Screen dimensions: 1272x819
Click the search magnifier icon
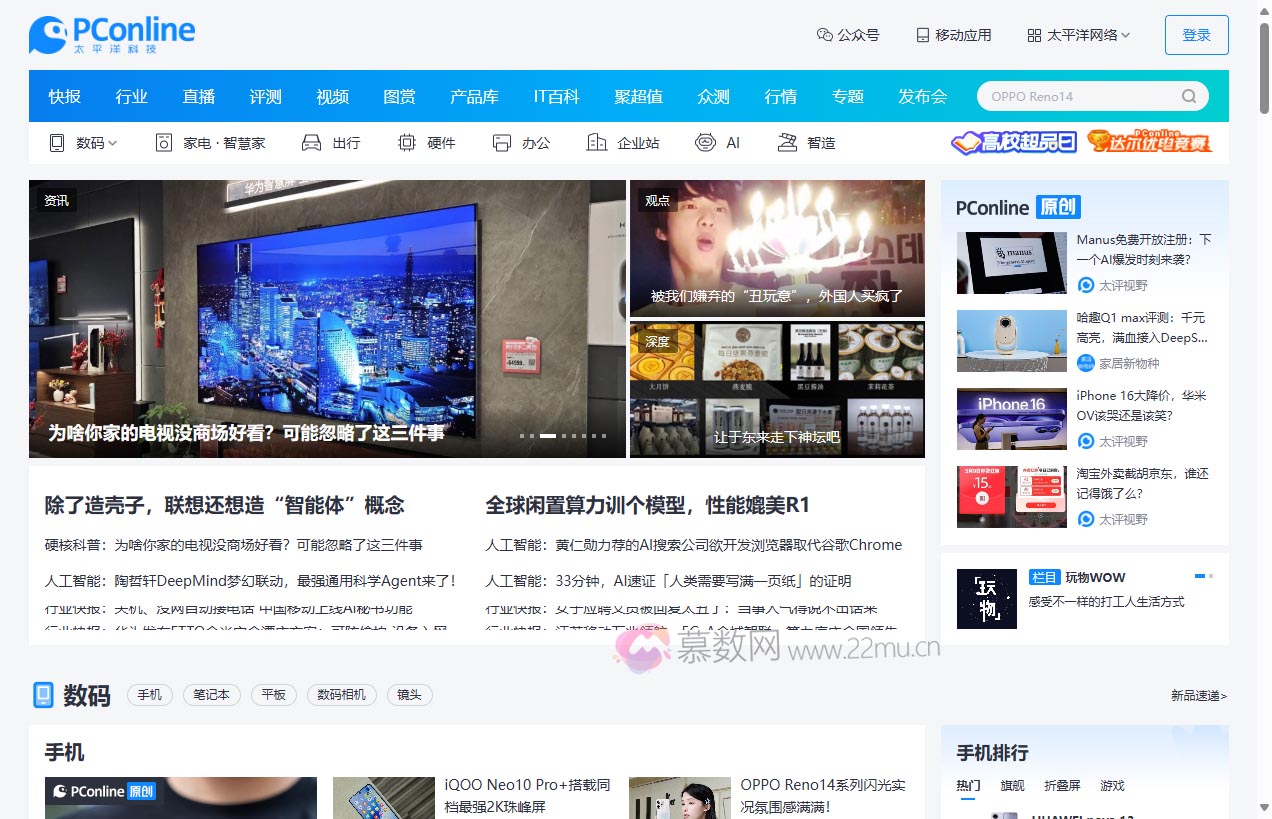click(x=1188, y=97)
